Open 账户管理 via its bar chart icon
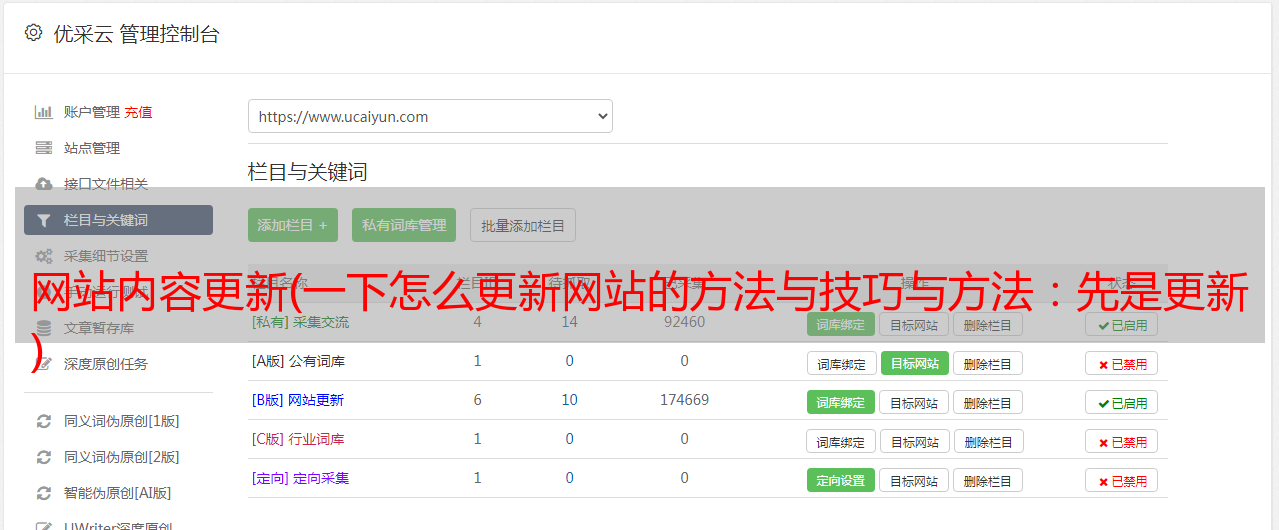This screenshot has height=530, width=1279. point(43,112)
